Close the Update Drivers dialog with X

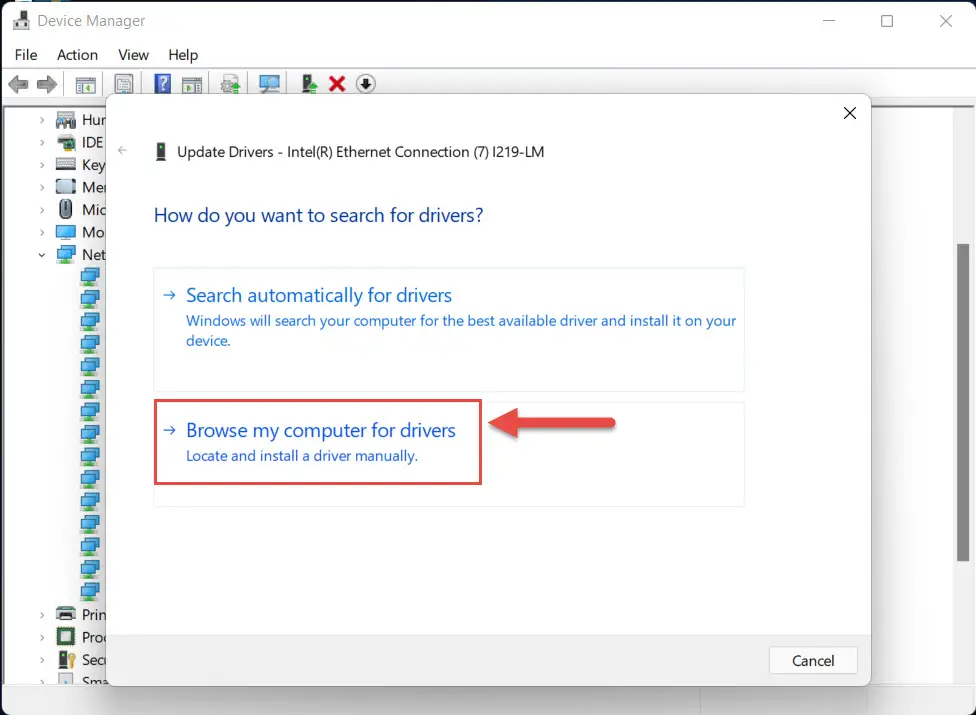coord(850,113)
